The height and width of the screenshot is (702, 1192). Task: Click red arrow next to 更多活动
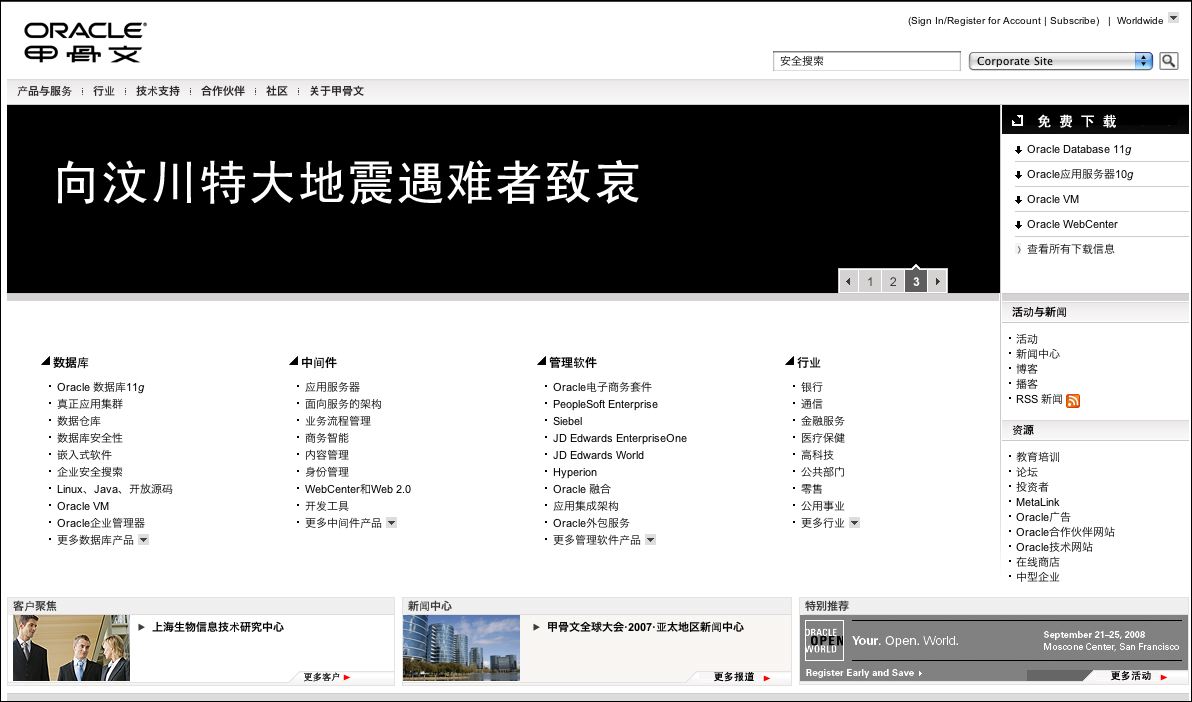tap(1163, 677)
